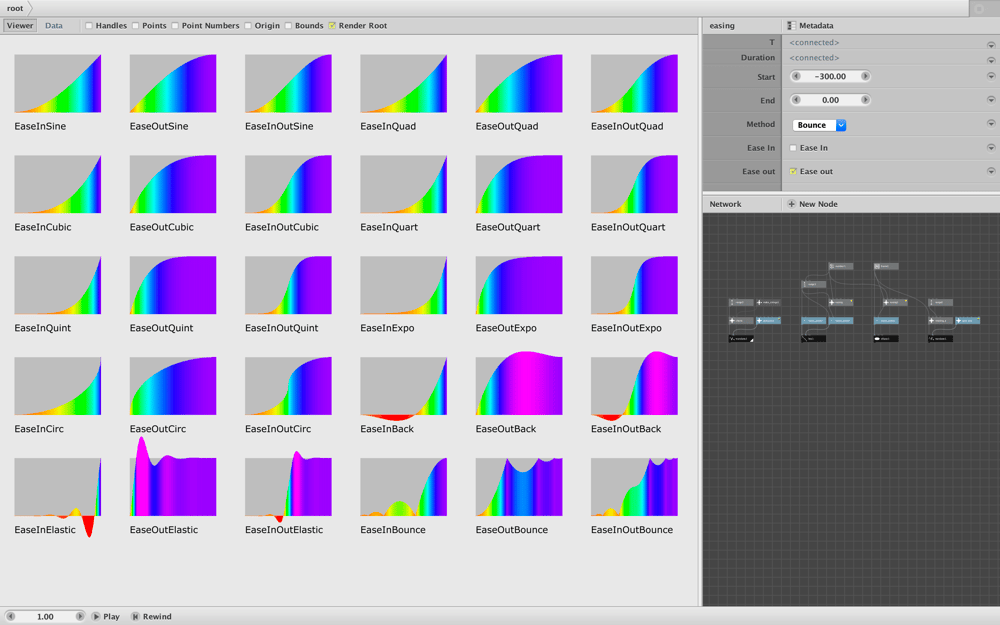This screenshot has width=1000, height=625.
Task: Click the EaseInElastic curve thumbnail
Action: (57, 496)
